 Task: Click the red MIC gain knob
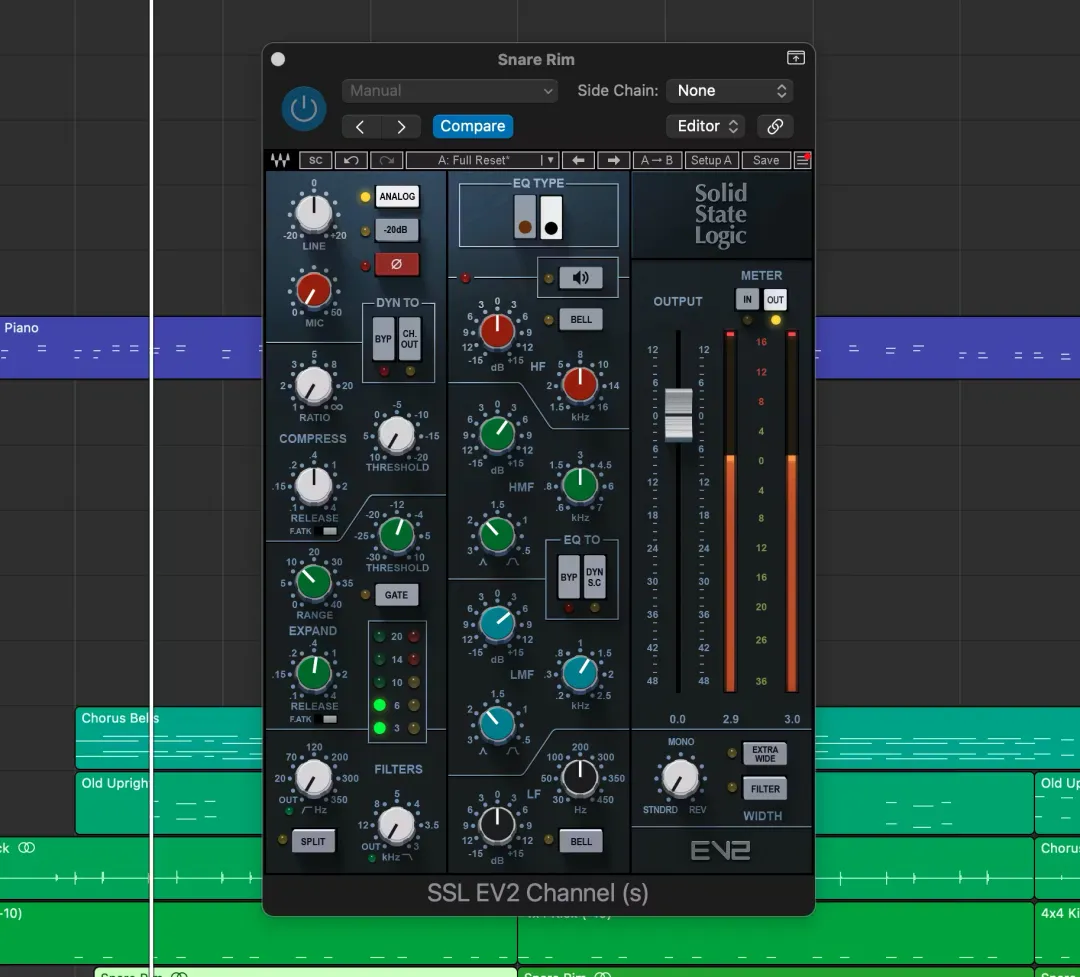[313, 290]
